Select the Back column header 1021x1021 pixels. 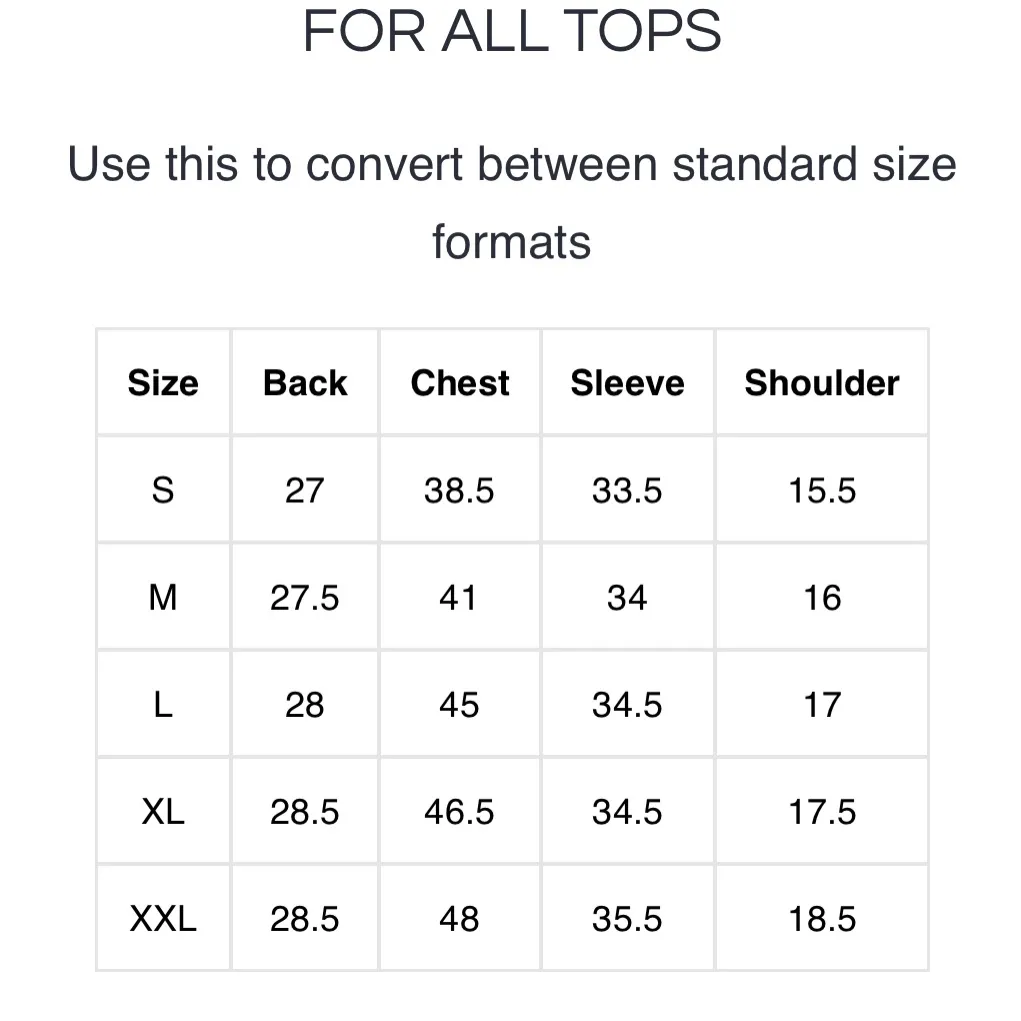pyautogui.click(x=305, y=383)
